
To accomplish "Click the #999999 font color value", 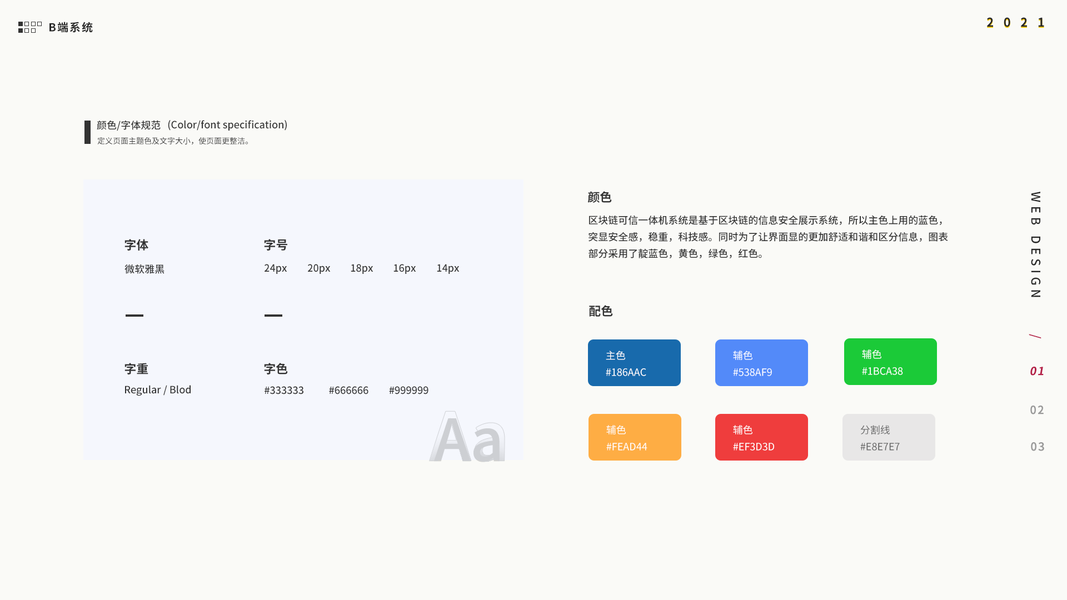I will click(408, 390).
